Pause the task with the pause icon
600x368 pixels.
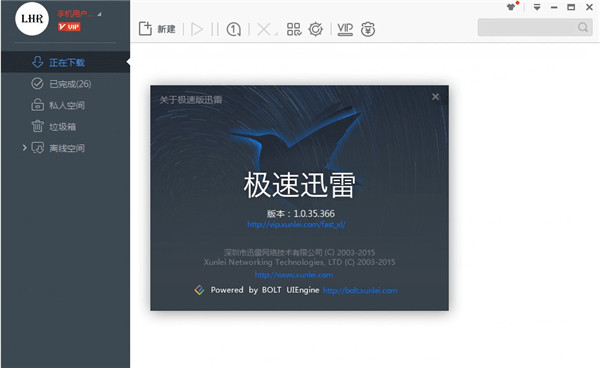(215, 29)
